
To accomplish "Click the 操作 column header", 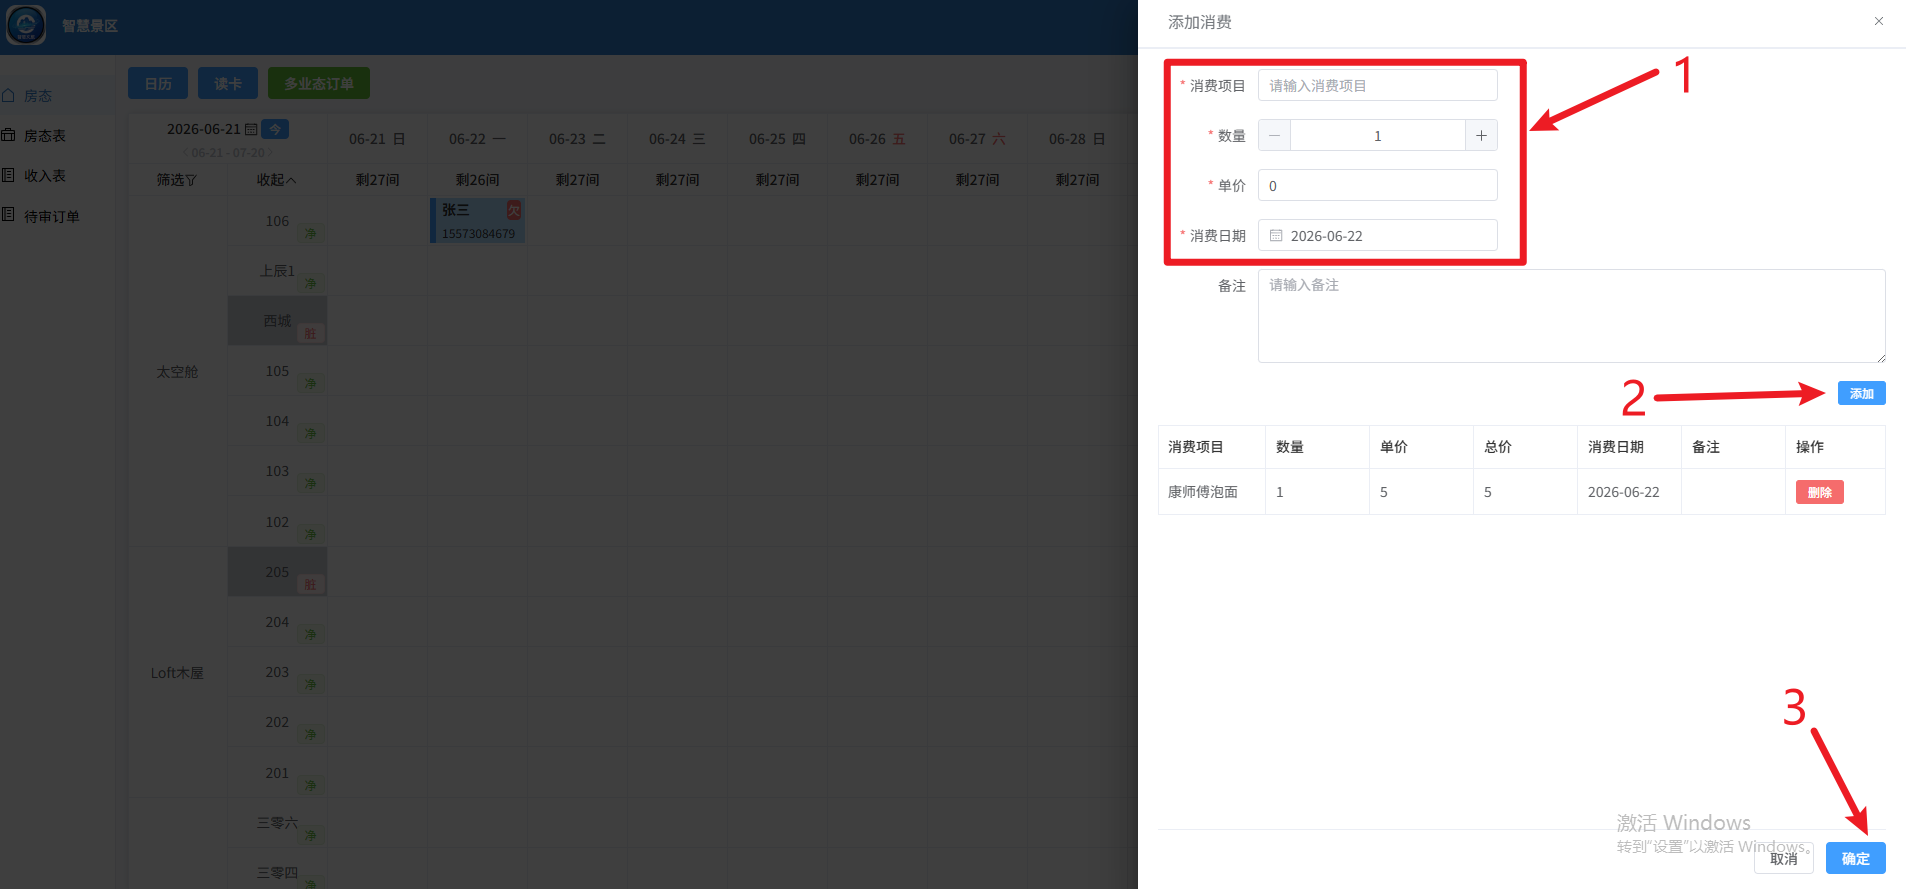I will click(x=1834, y=447).
